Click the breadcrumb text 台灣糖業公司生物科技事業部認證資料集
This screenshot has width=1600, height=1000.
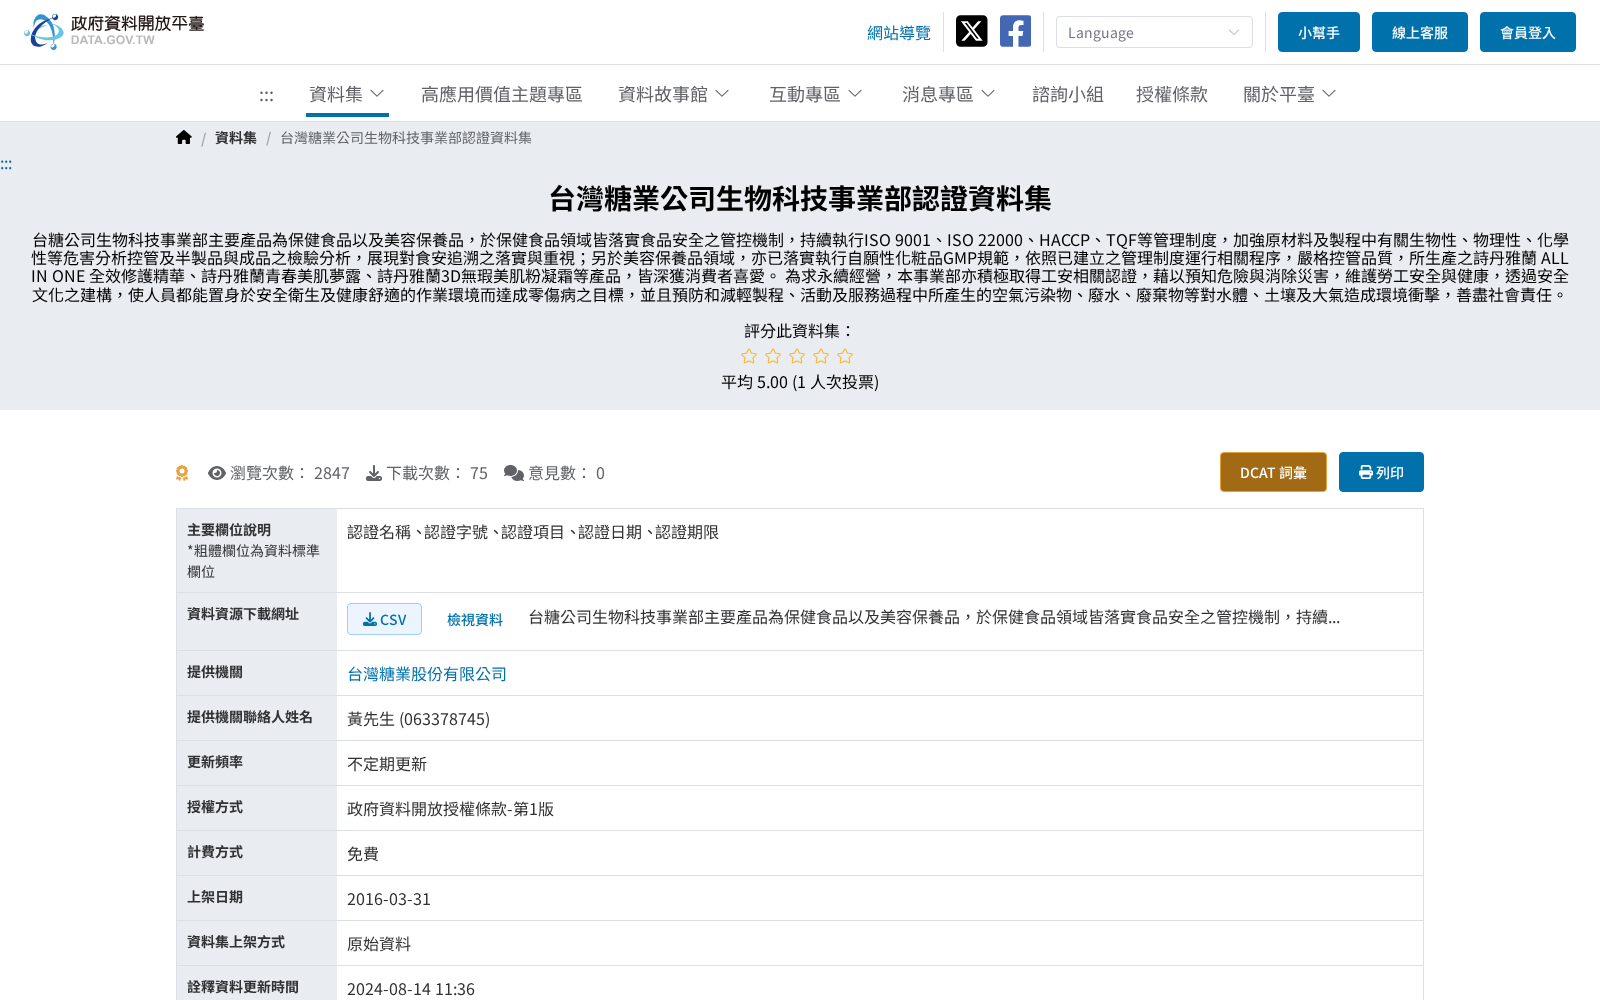[x=406, y=138]
